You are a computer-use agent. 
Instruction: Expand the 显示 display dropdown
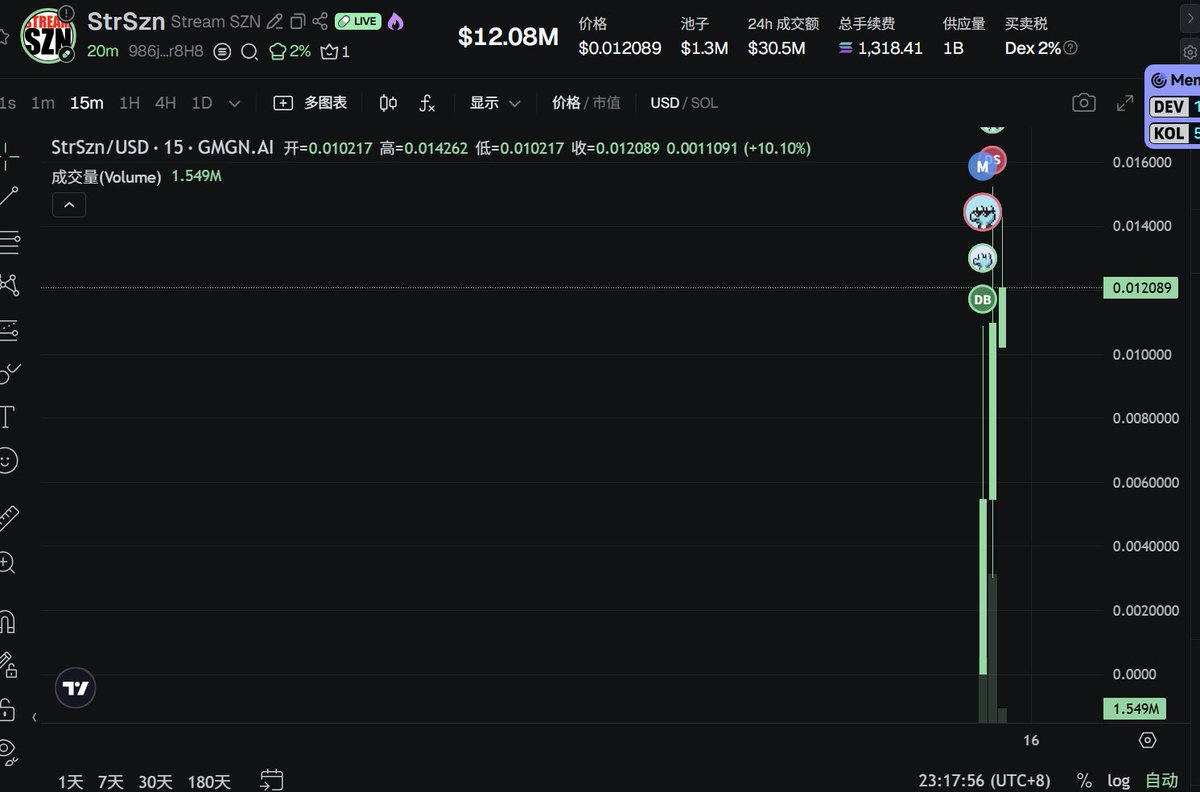[x=496, y=103]
